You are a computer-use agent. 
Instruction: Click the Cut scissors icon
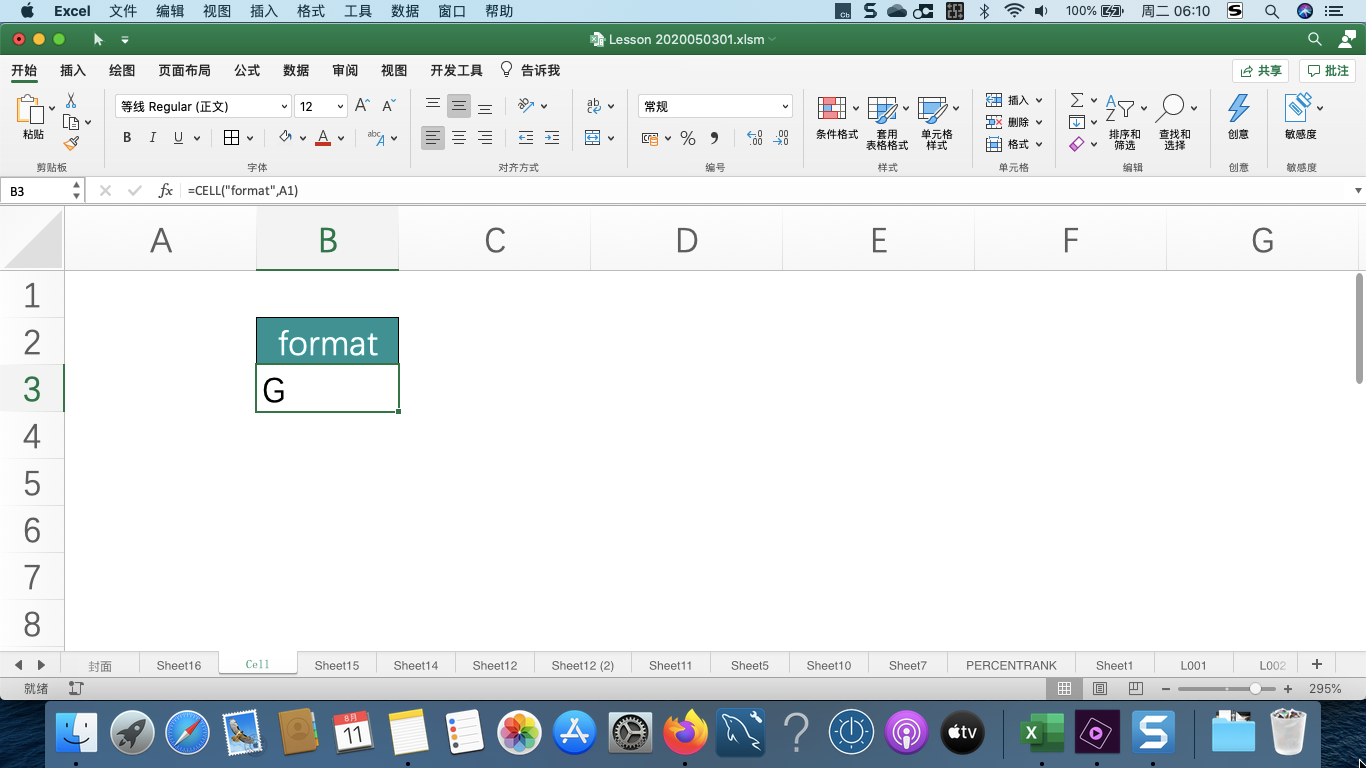coord(71,101)
